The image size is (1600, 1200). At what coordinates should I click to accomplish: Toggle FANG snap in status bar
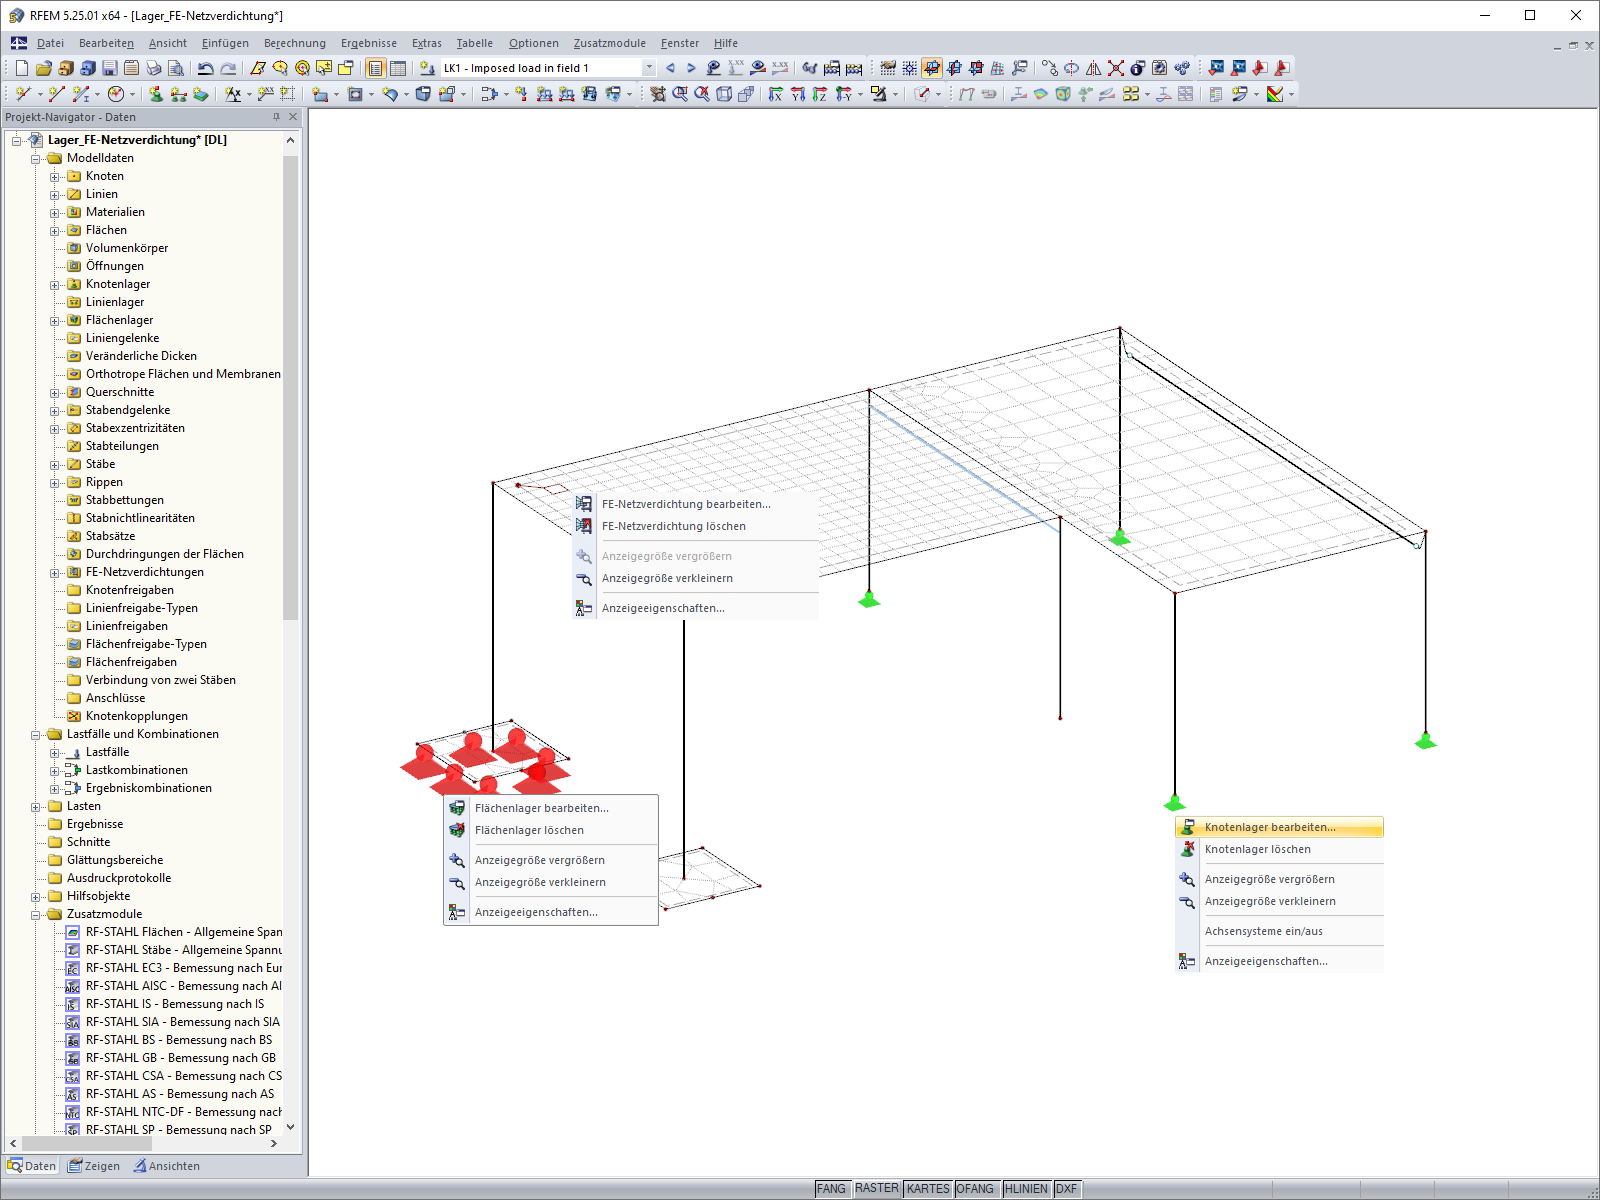click(x=831, y=1189)
